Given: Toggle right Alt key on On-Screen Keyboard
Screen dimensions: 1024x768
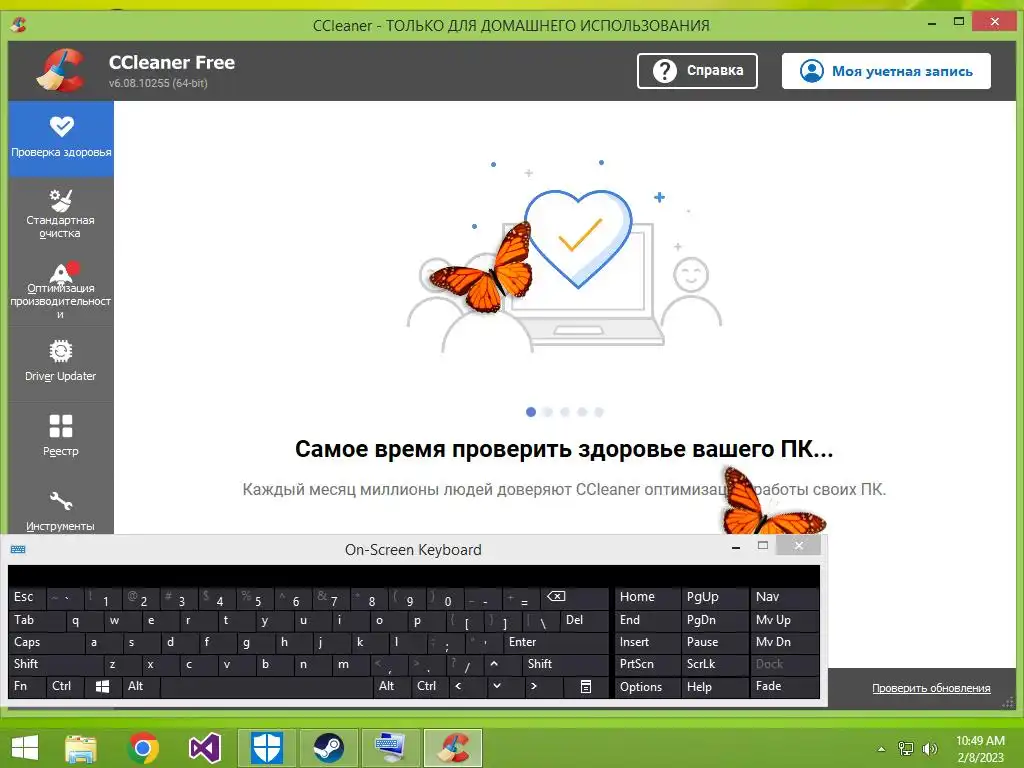Looking at the screenshot, I should tap(391, 686).
